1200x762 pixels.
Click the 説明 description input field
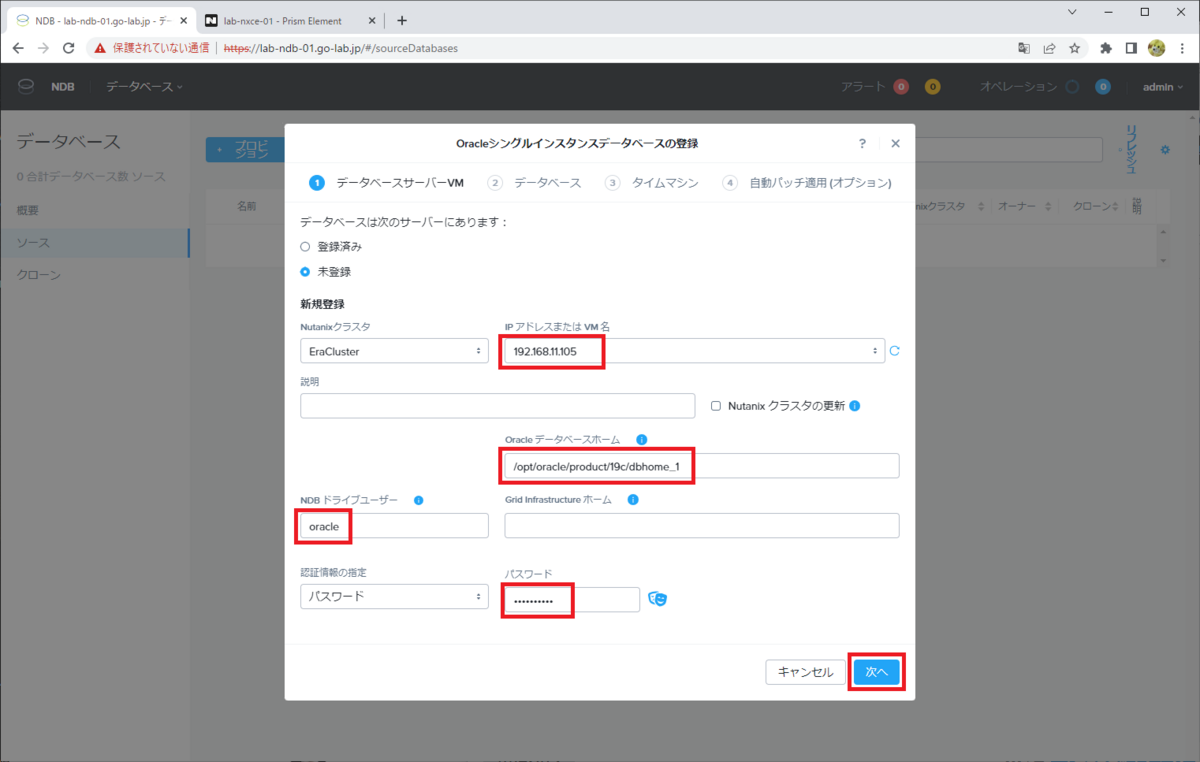(x=497, y=405)
